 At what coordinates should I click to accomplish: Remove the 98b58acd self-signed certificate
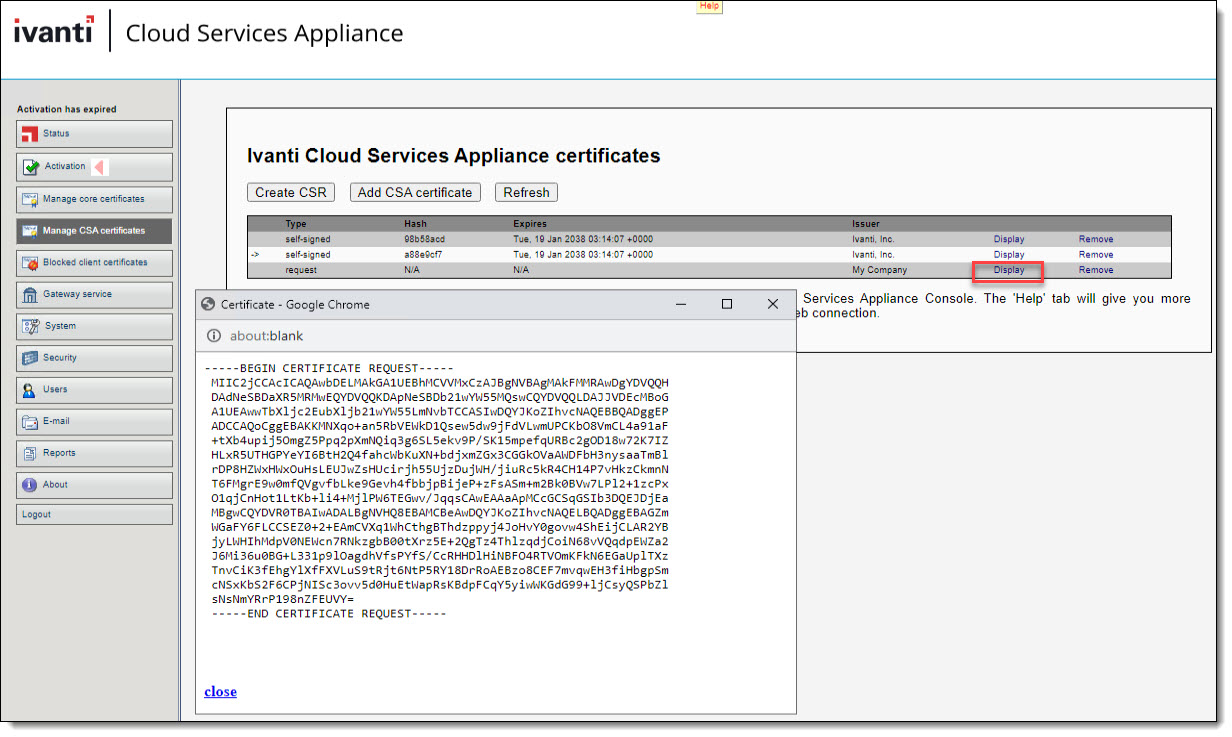coord(1095,239)
